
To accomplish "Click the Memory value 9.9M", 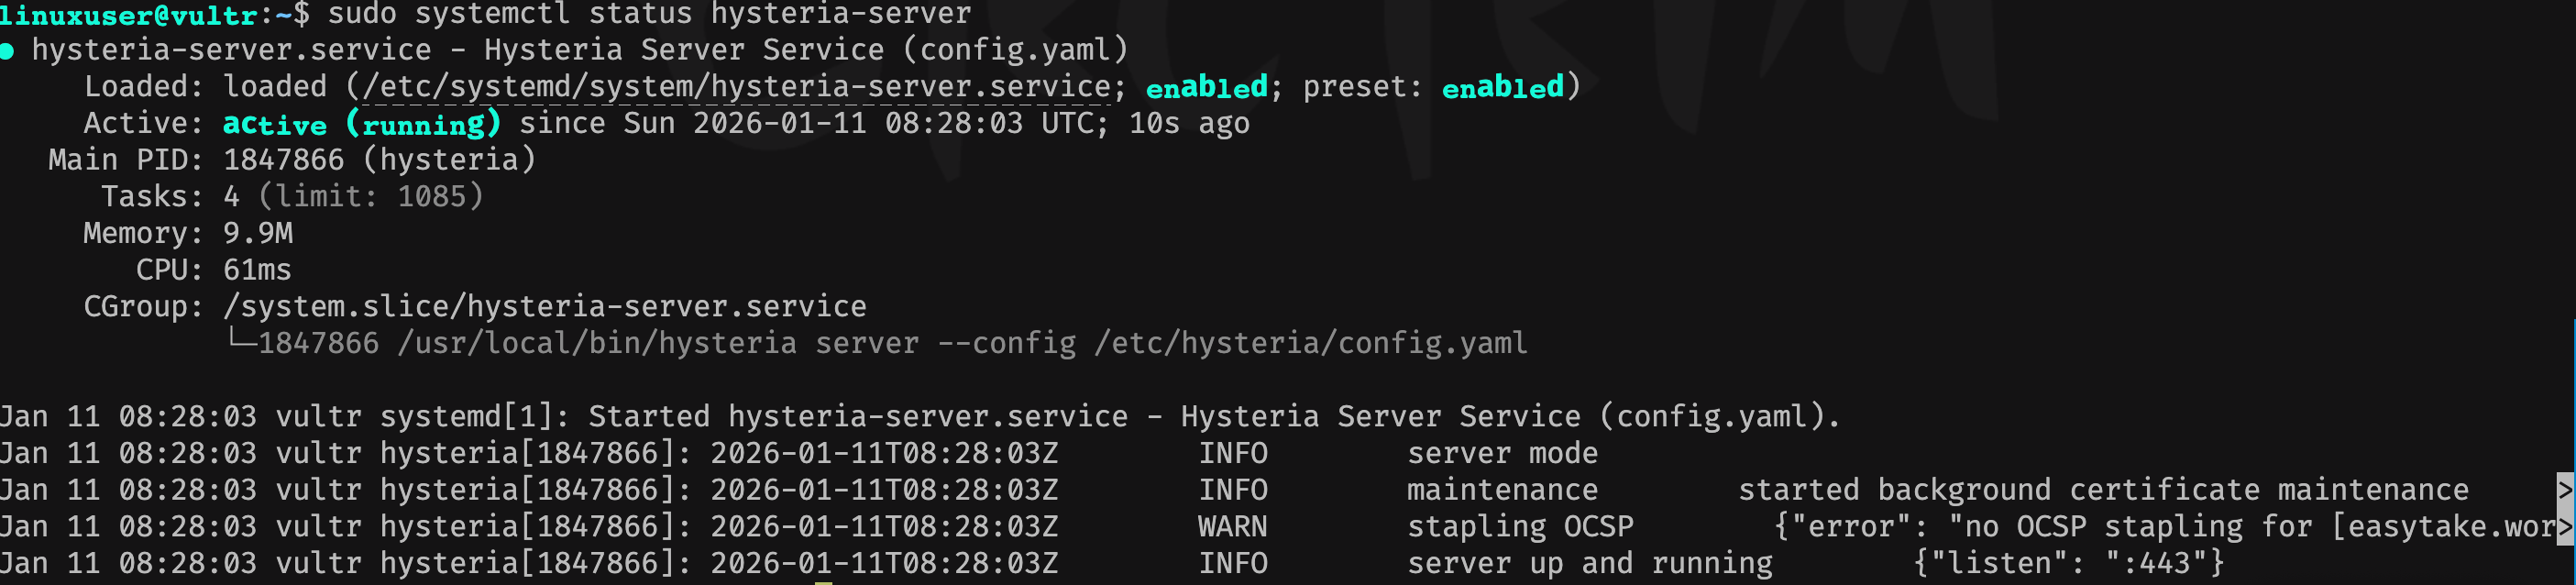I will click(258, 233).
